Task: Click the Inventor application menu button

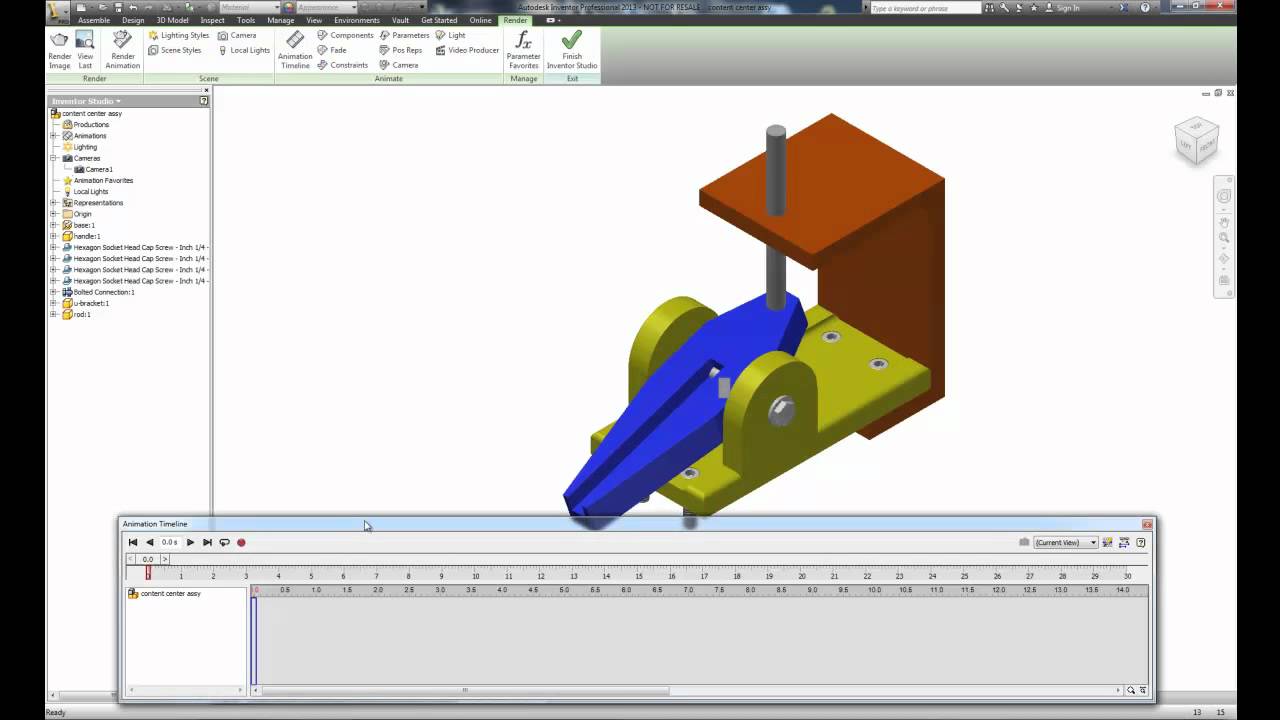Action: tap(59, 10)
